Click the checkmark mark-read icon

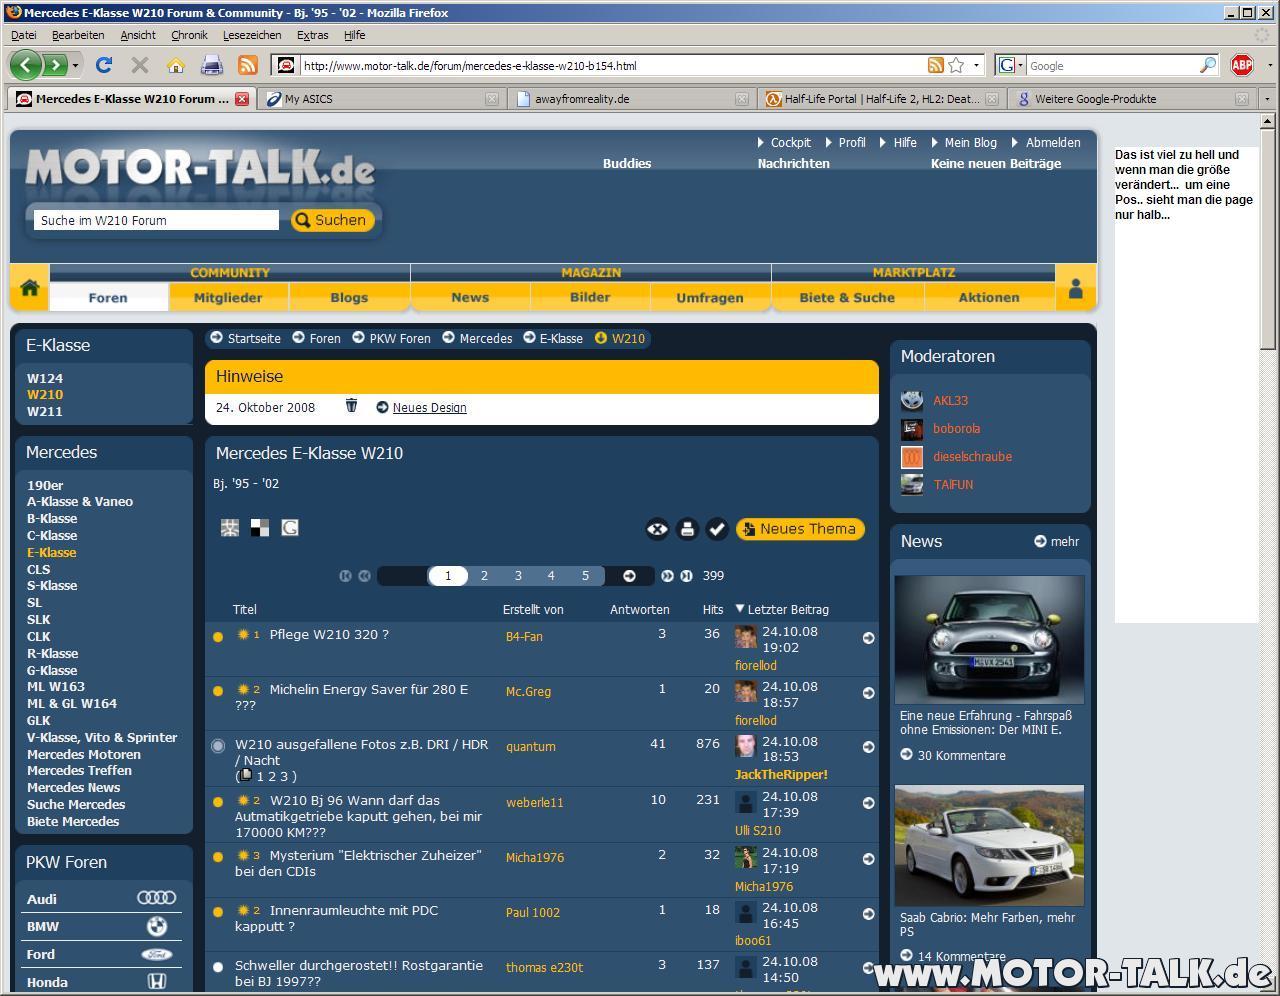717,529
